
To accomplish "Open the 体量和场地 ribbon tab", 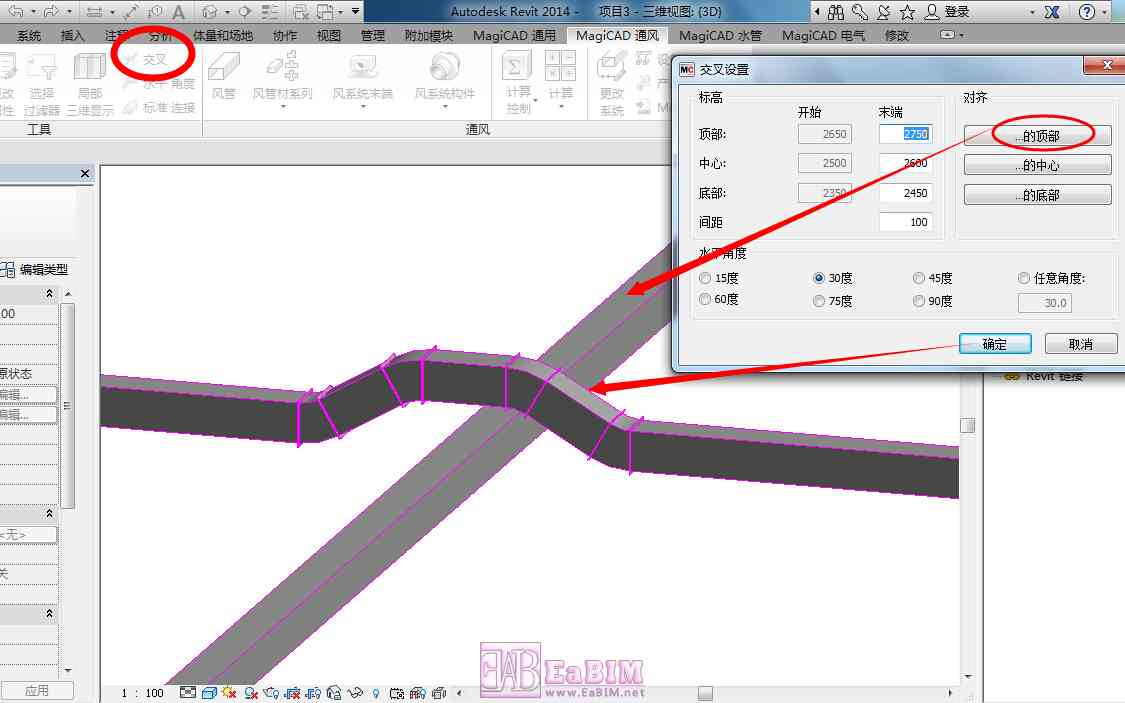I will click(x=222, y=35).
